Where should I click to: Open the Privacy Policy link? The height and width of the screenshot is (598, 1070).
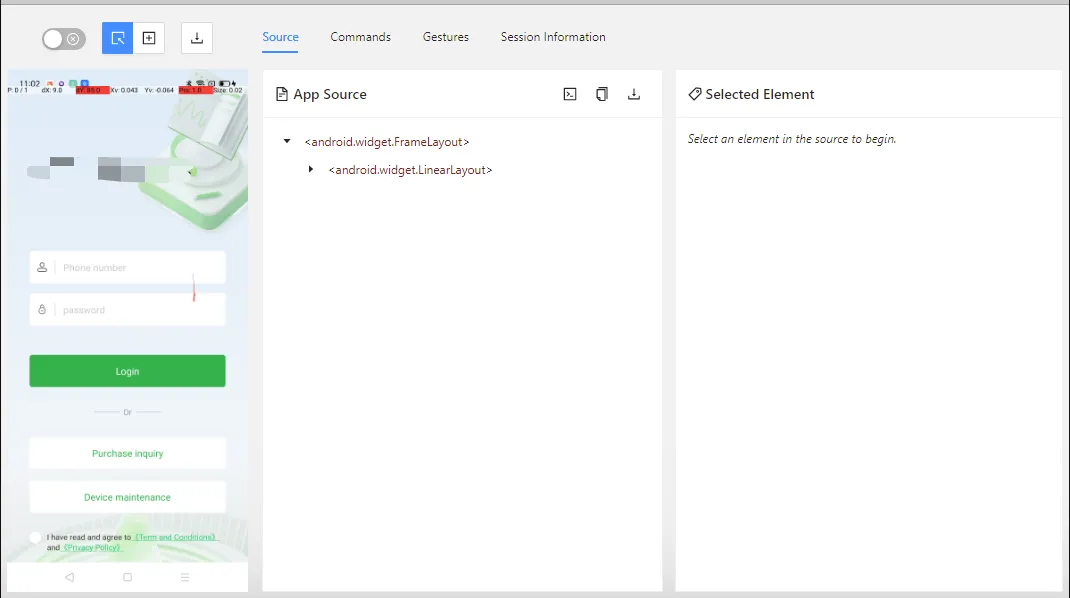point(92,548)
